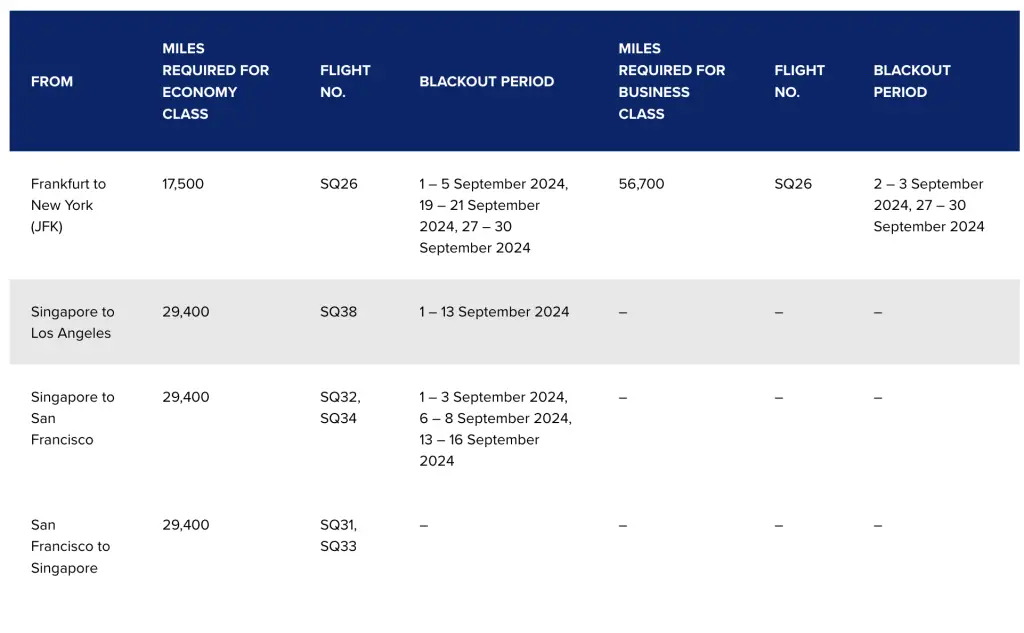Select SQ26 in the economy flight column
1024x633 pixels.
tap(338, 184)
